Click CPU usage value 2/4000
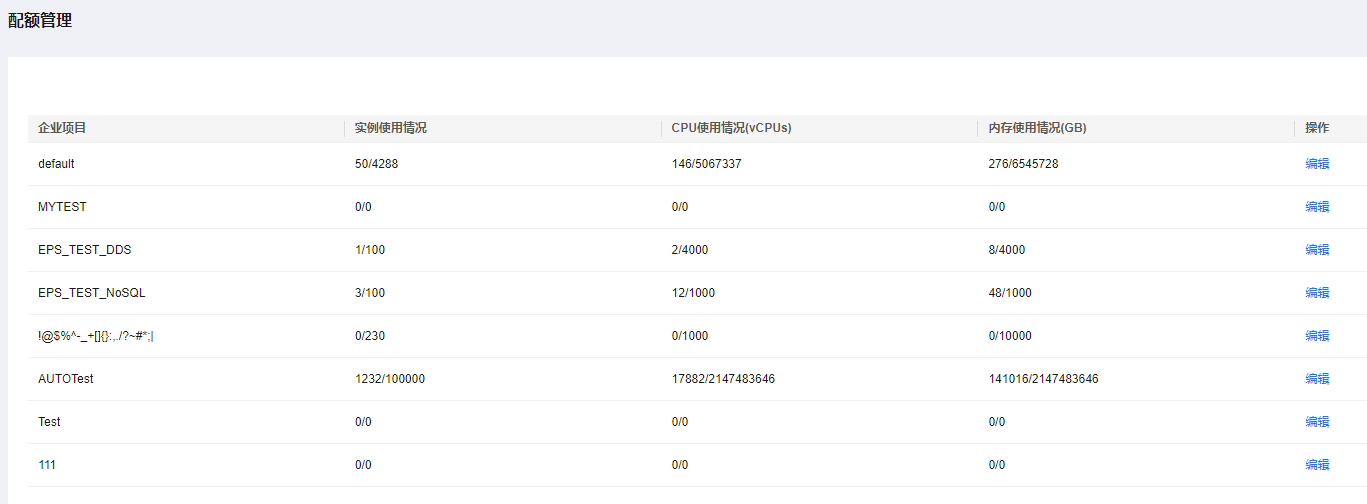 tap(690, 250)
